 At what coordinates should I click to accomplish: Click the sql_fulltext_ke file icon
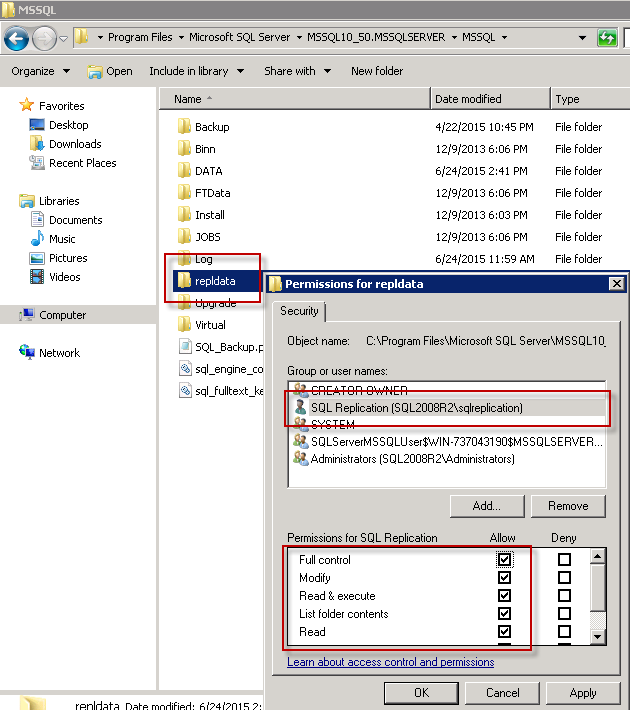tap(185, 390)
